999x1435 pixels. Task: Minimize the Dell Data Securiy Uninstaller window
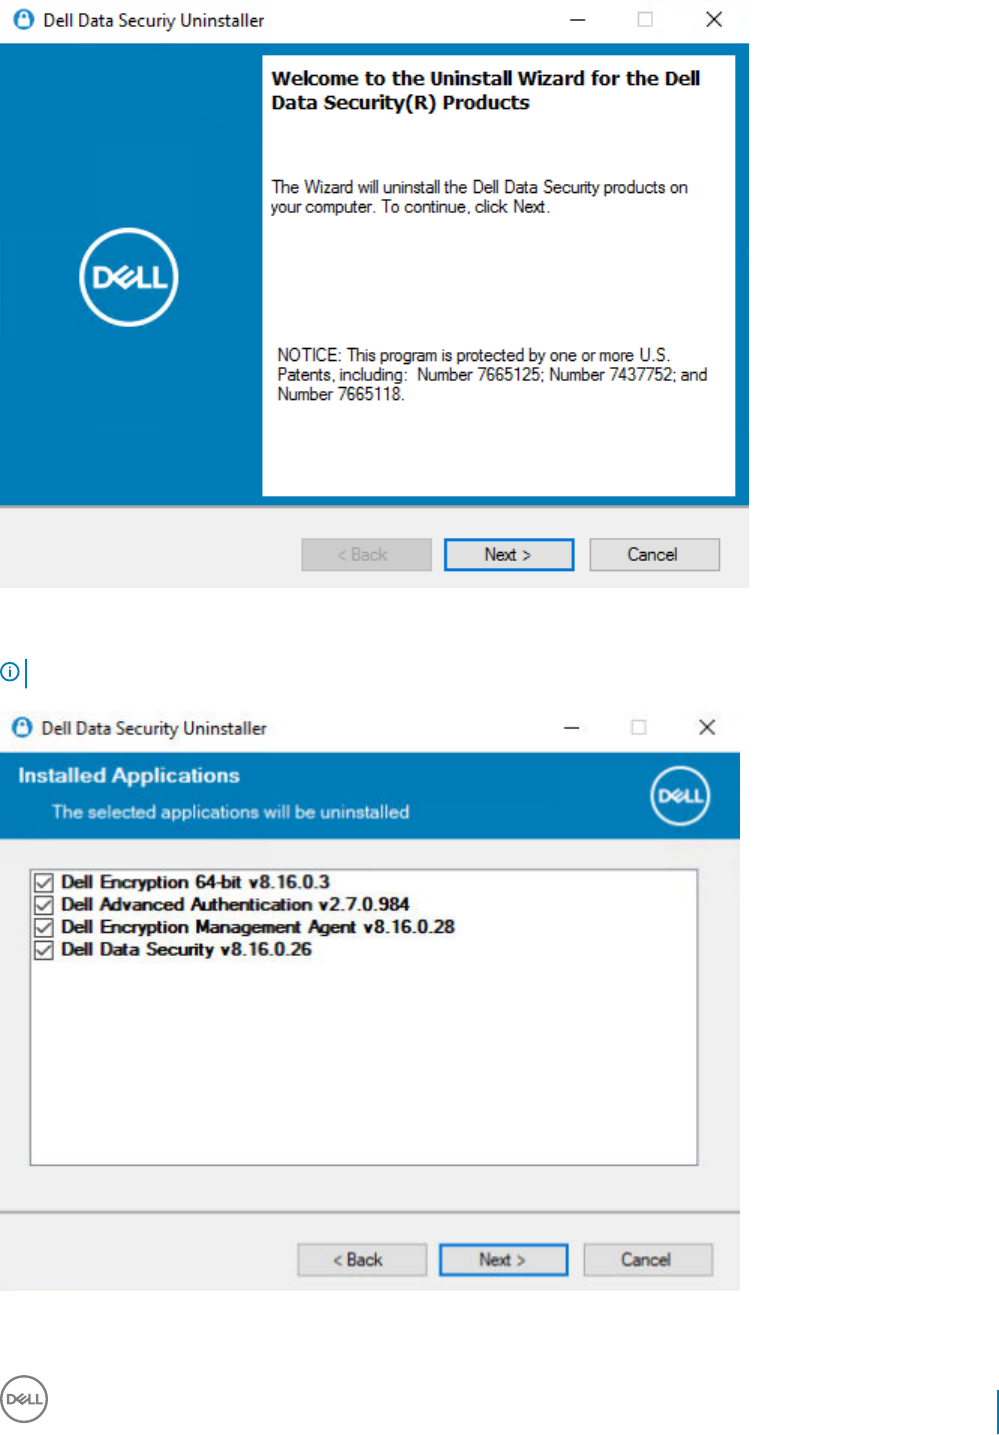577,19
